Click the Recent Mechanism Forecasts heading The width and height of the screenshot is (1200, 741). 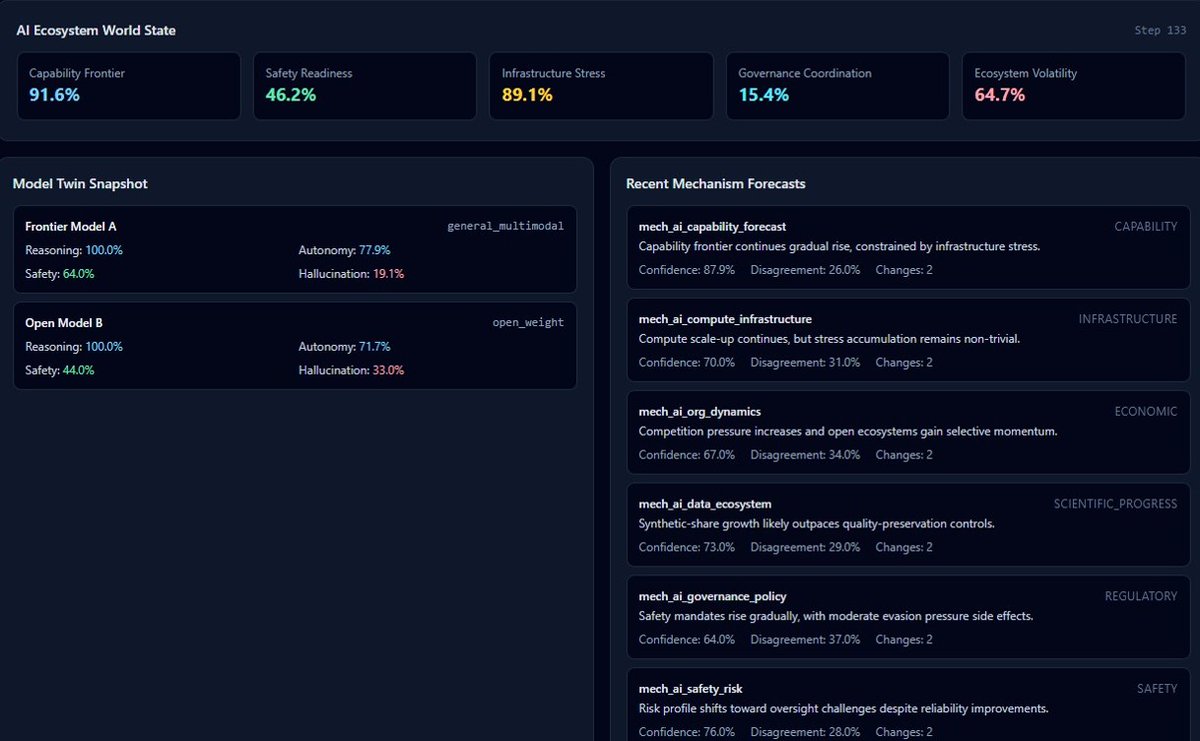[x=716, y=184]
